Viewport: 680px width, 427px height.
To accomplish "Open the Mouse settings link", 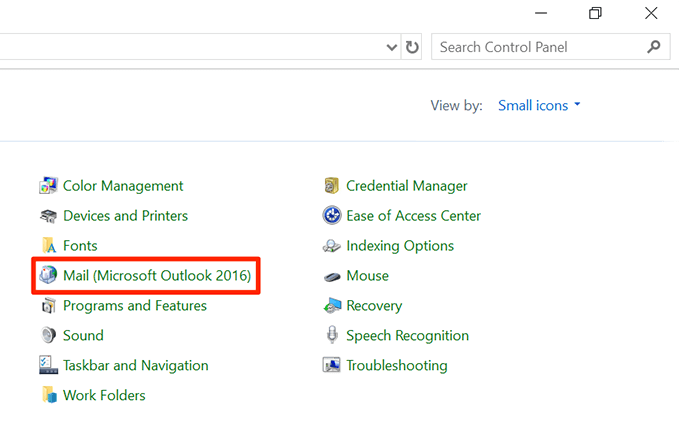I will click(367, 276).
